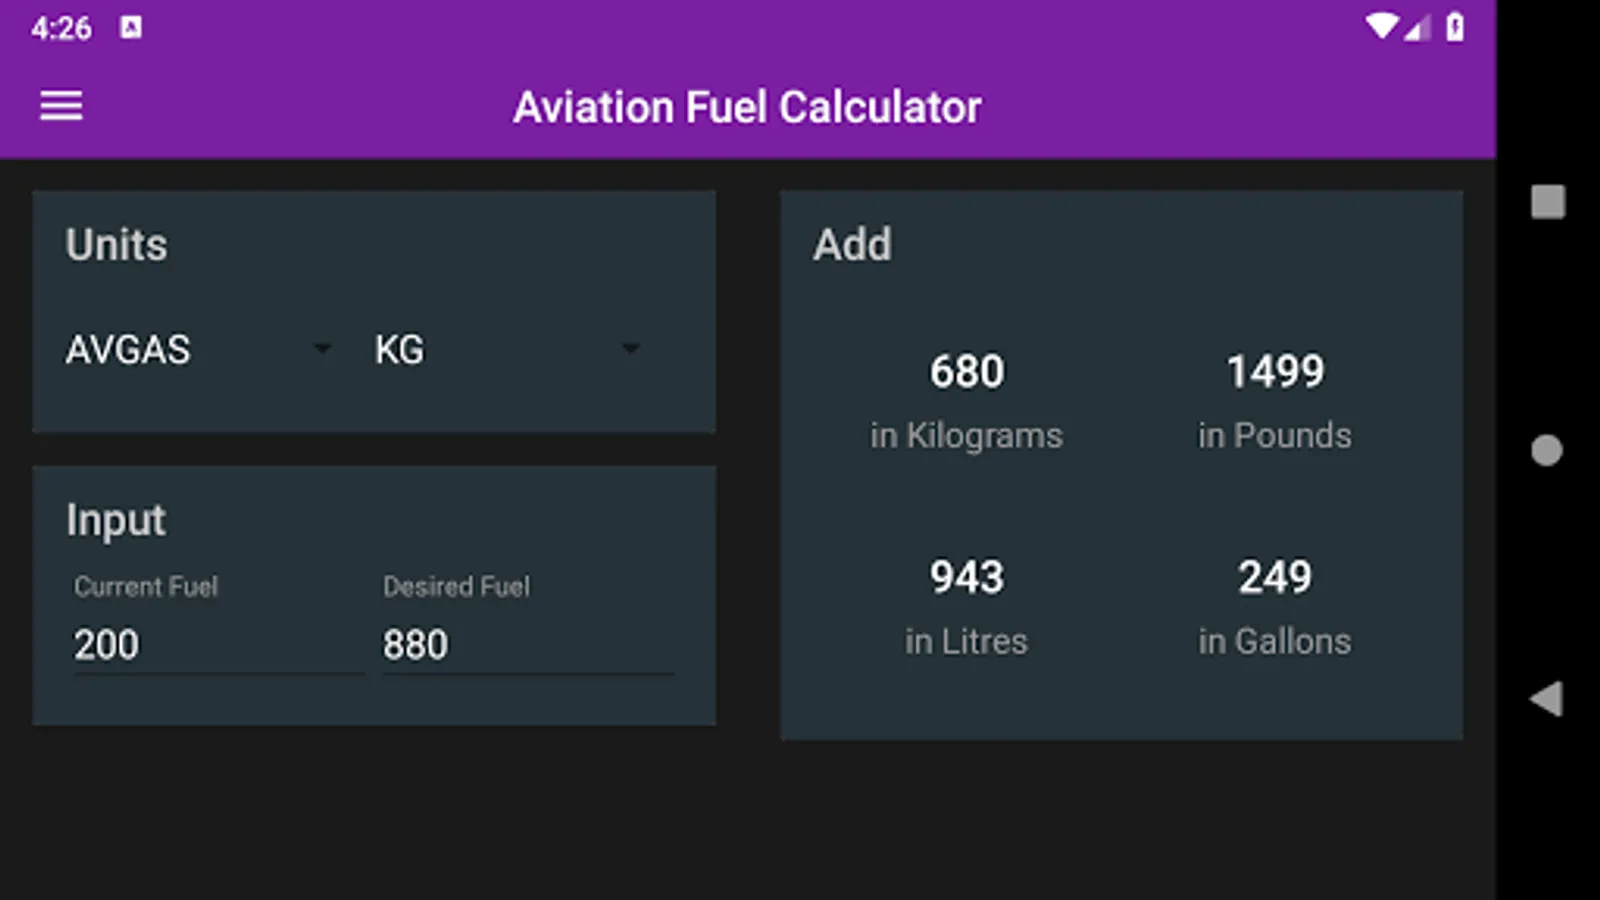Tap the battery status icon
Screen dimensions: 1600x900
click(x=1455, y=28)
